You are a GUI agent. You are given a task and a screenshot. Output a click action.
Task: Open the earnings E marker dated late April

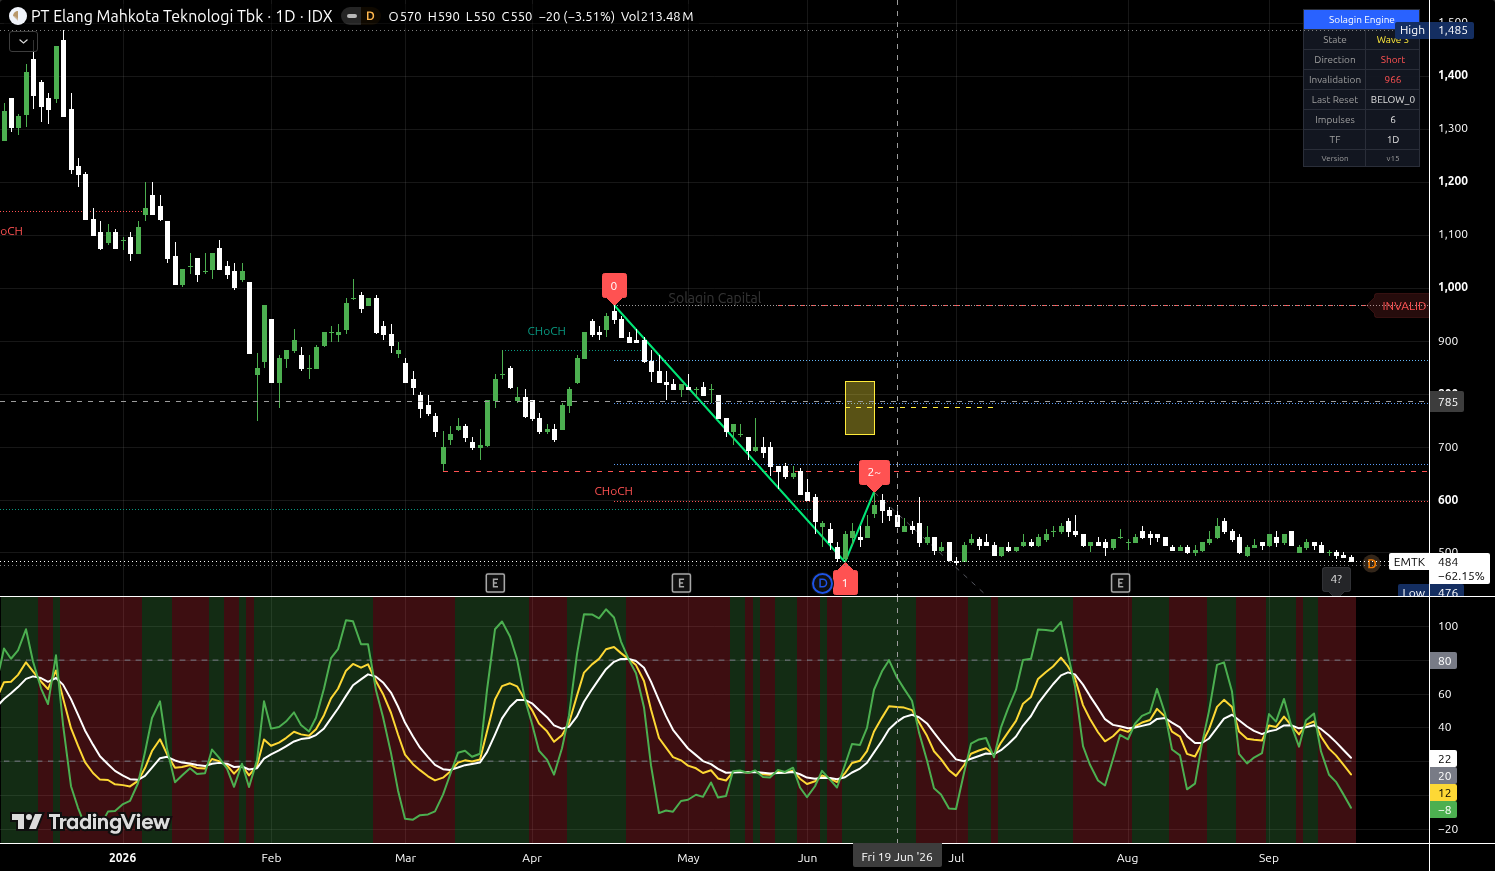pos(681,583)
